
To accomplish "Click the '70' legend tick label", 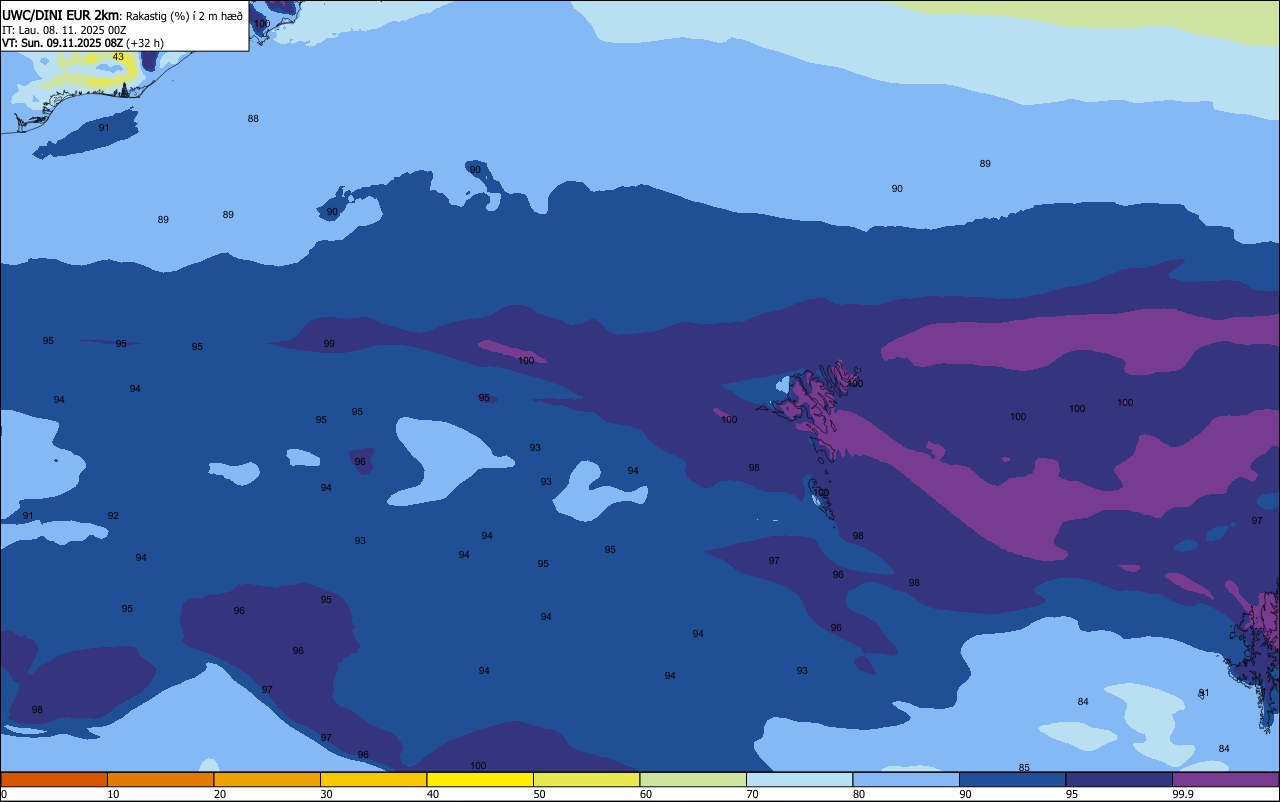I will pos(752,794).
